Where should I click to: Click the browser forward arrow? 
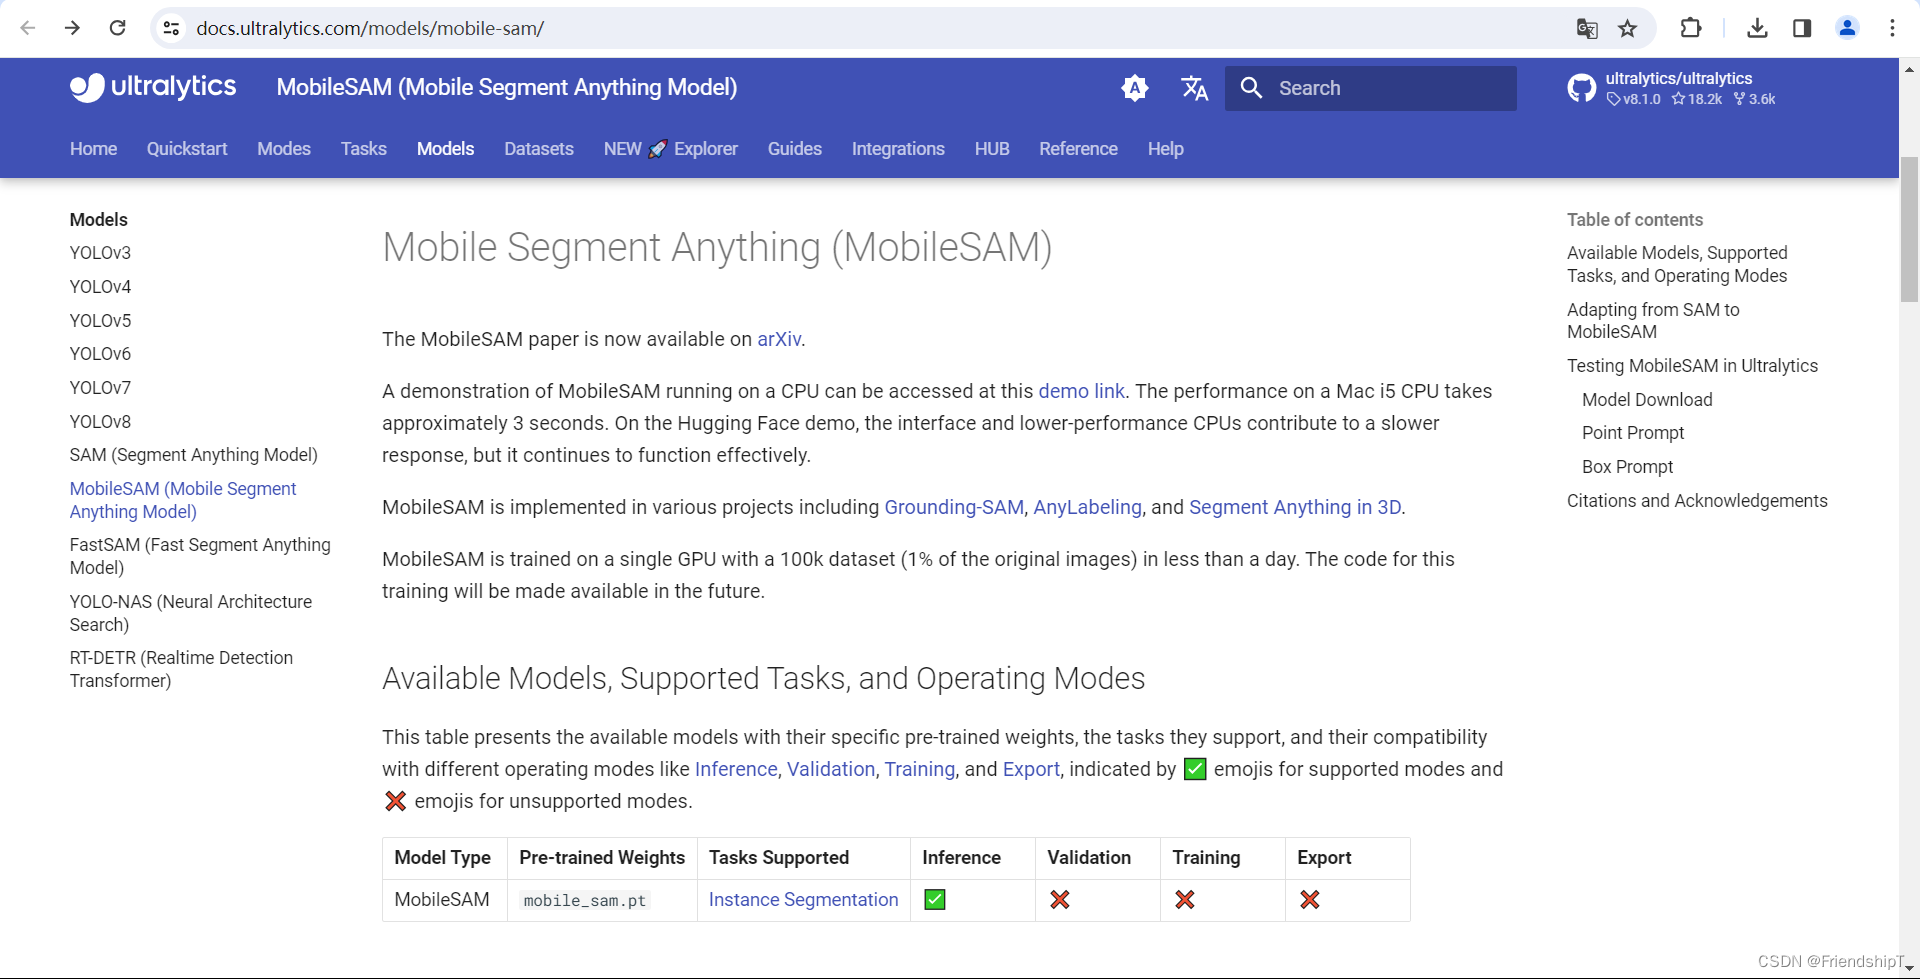[72, 28]
